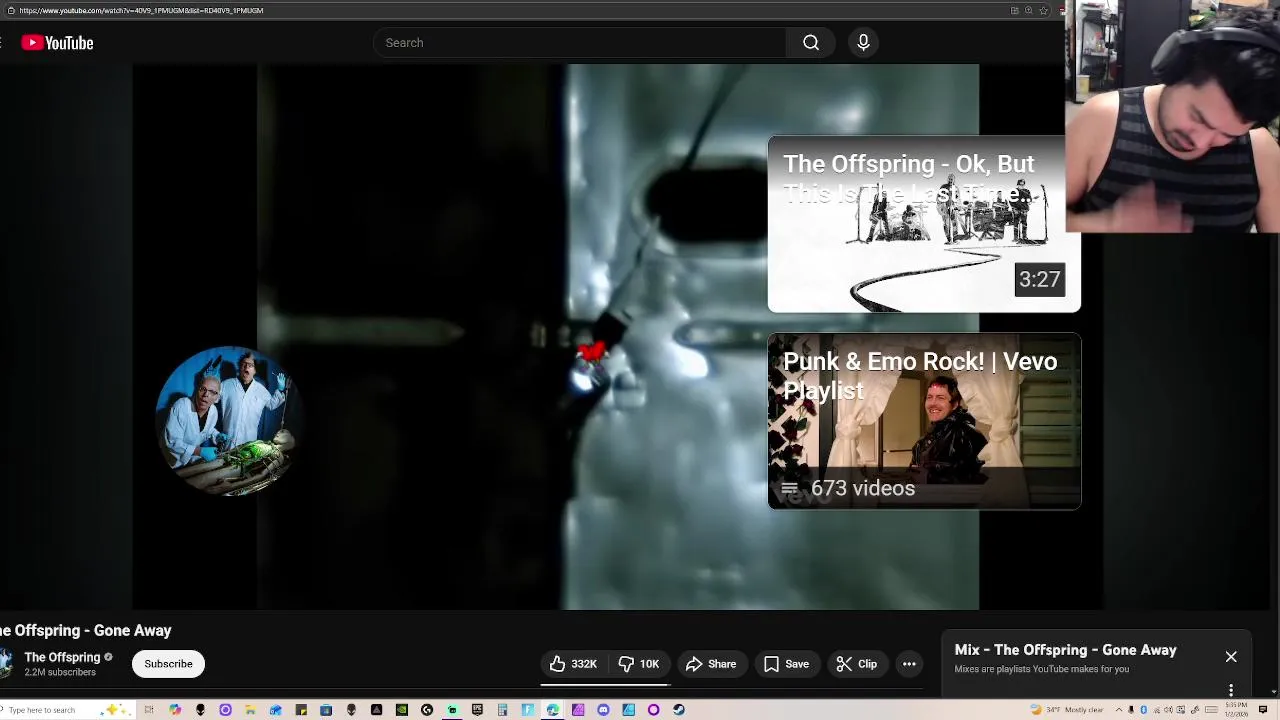Bookmark this page with the star icon
The image size is (1280, 720).
tap(1044, 11)
